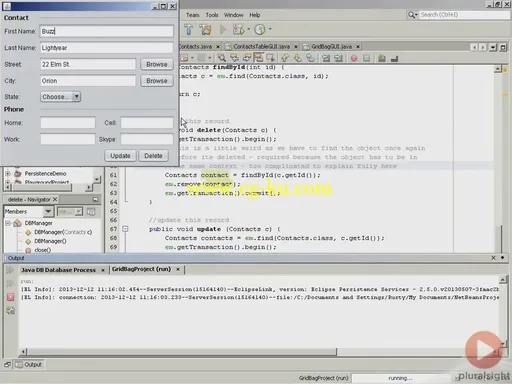Click the editor tabs scroll-right arrow
Viewport: 512px width, 384px height.
pyautogui.click(x=483, y=47)
